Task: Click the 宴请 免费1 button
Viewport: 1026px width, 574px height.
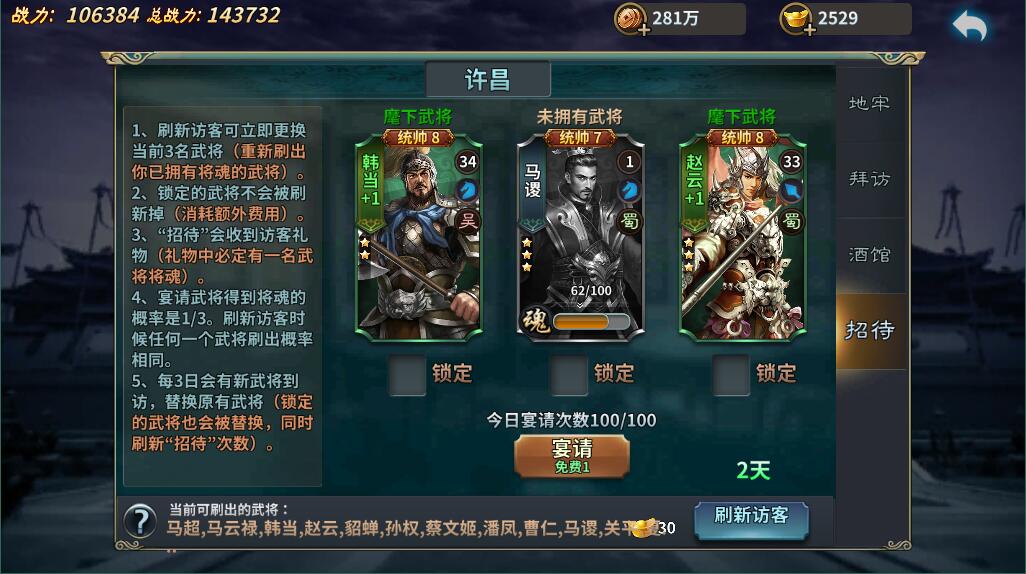Action: [x=572, y=456]
